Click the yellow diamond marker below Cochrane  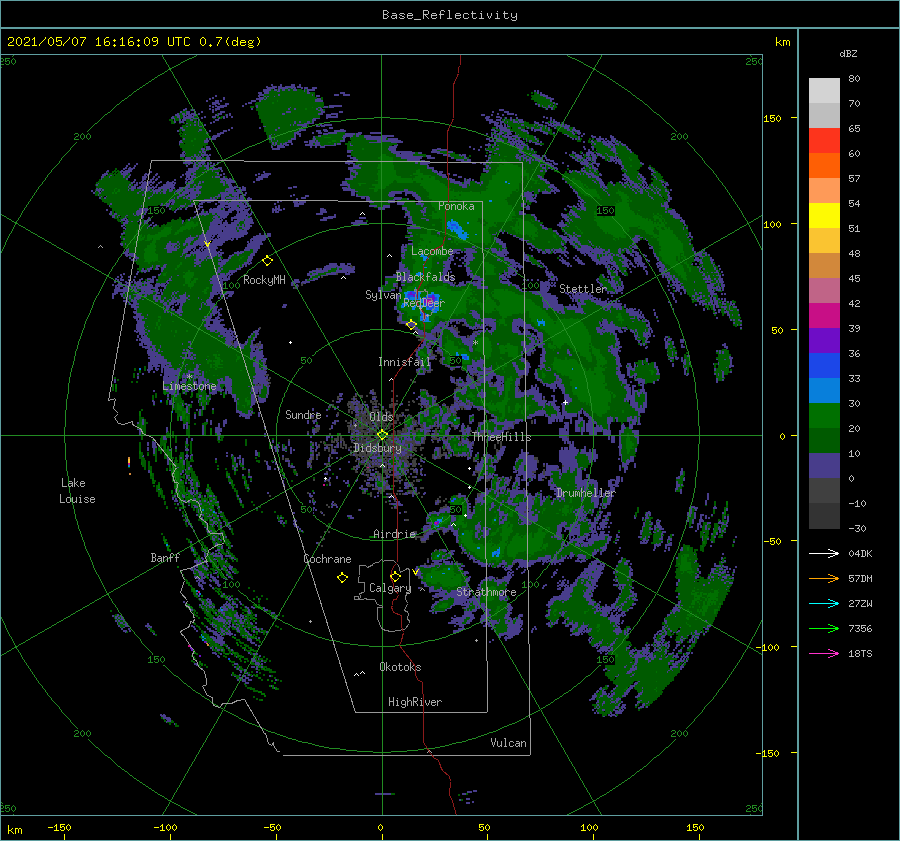342,578
